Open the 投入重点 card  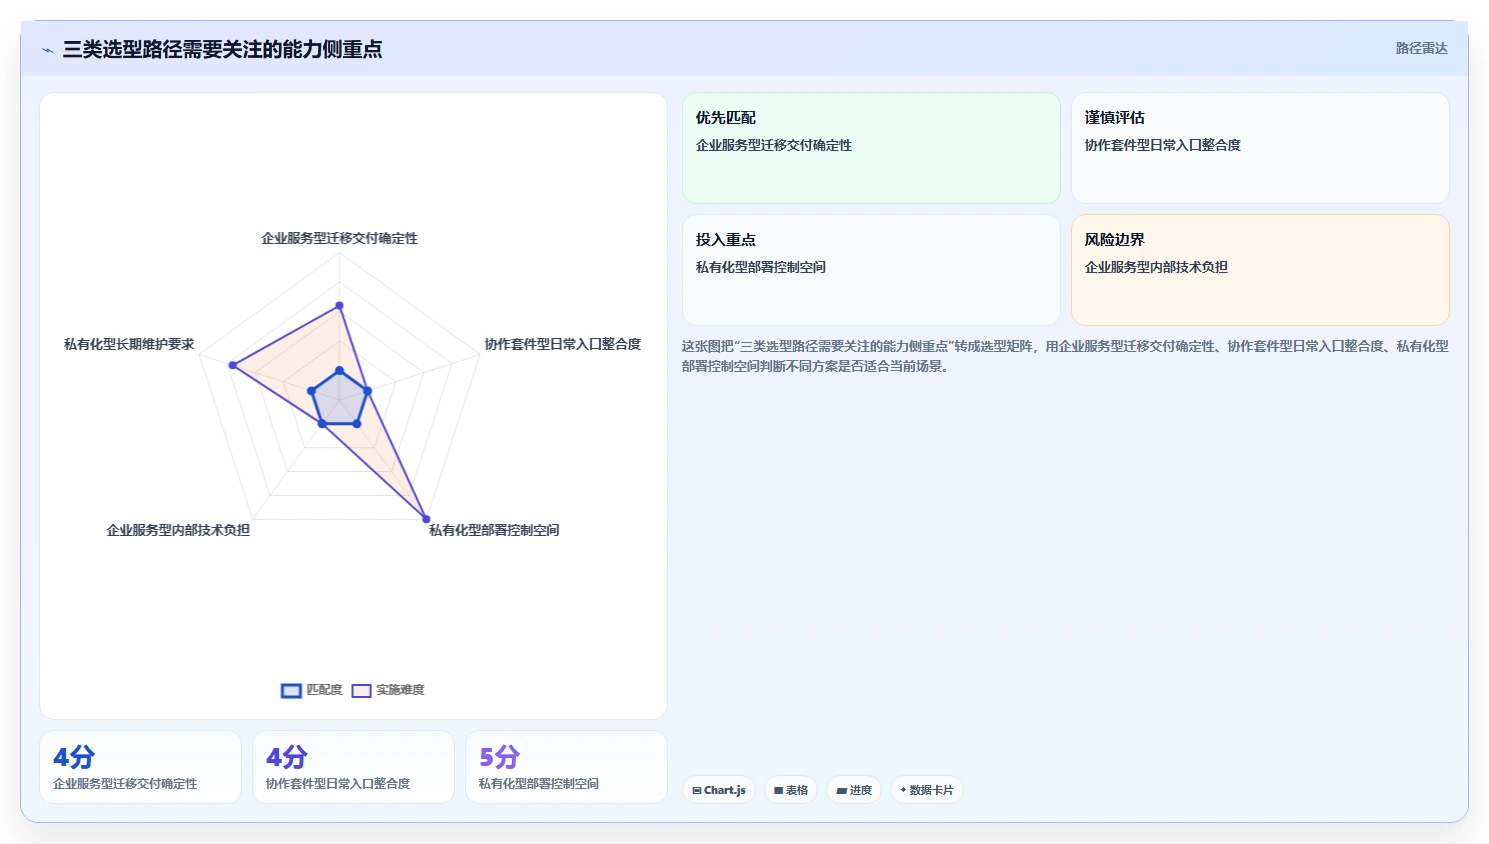pyautogui.click(x=871, y=270)
